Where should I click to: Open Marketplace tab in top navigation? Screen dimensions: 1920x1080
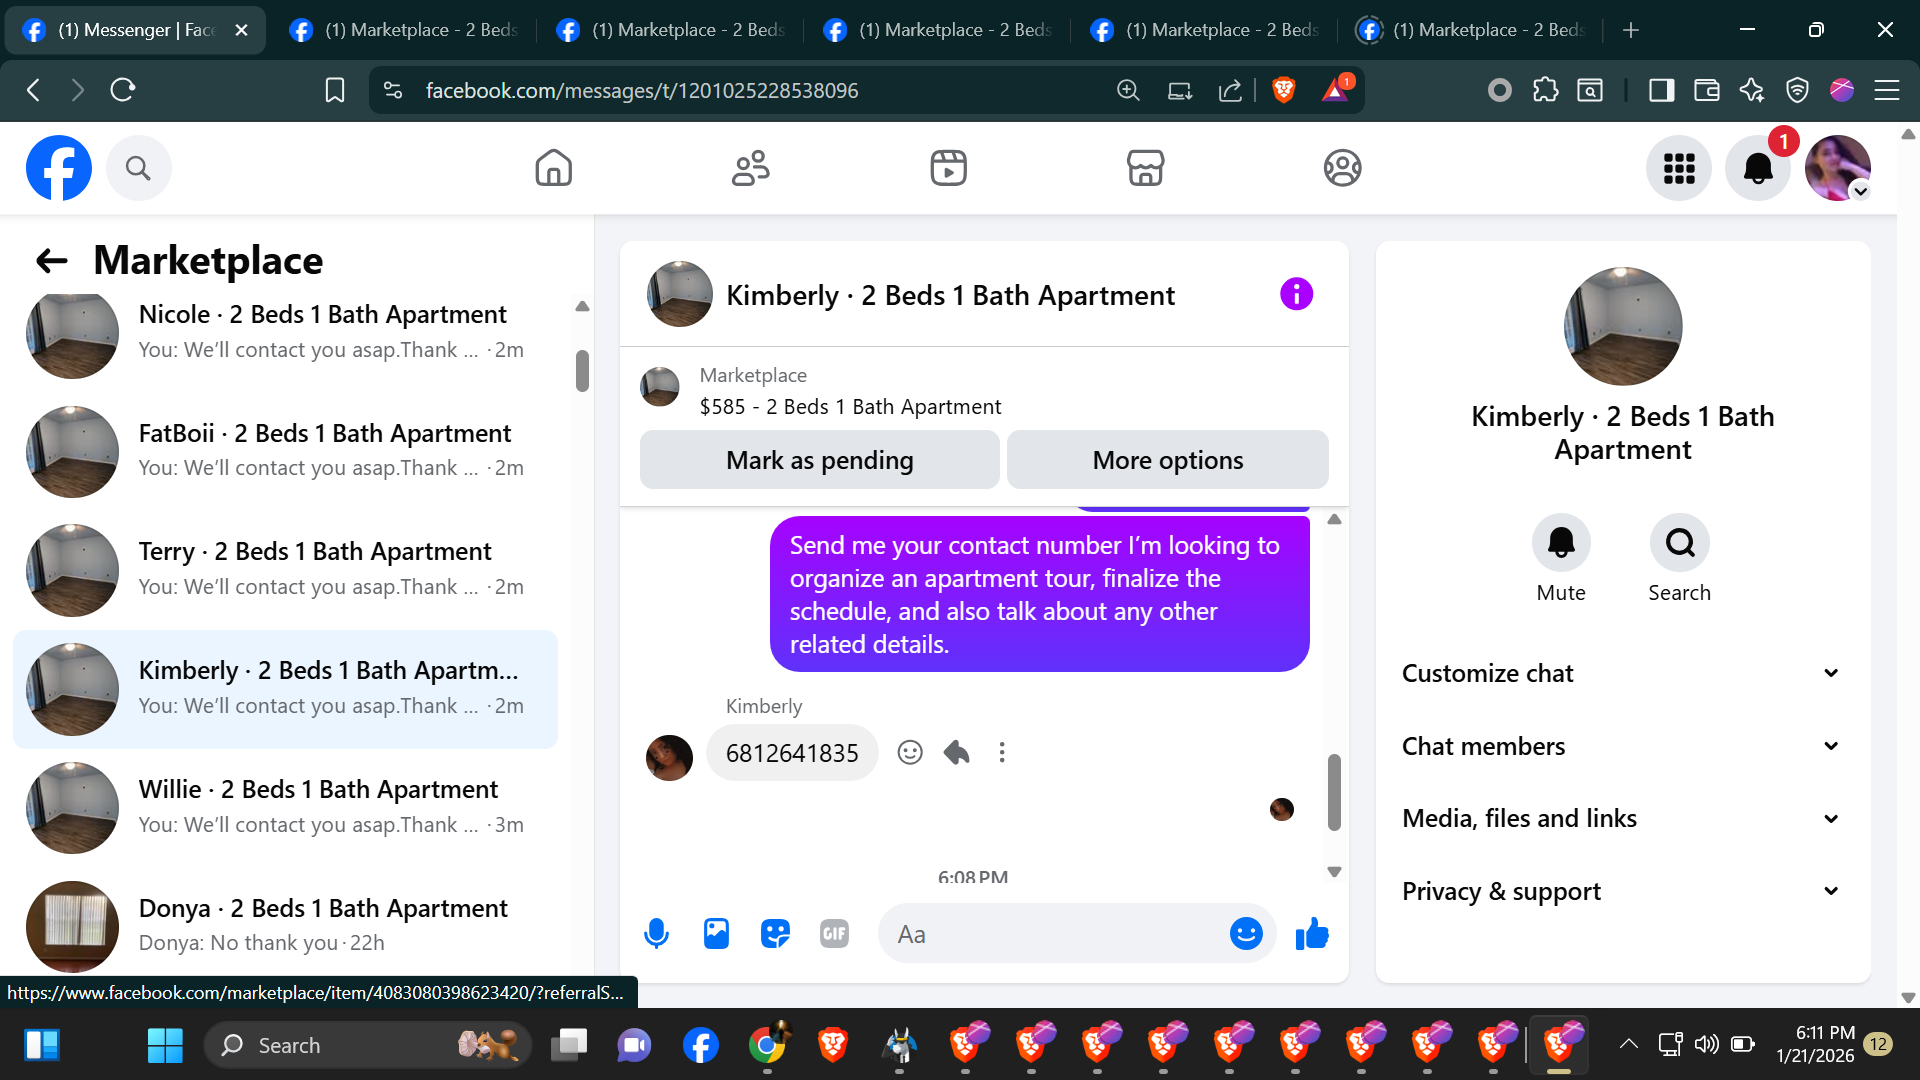[1145, 168]
